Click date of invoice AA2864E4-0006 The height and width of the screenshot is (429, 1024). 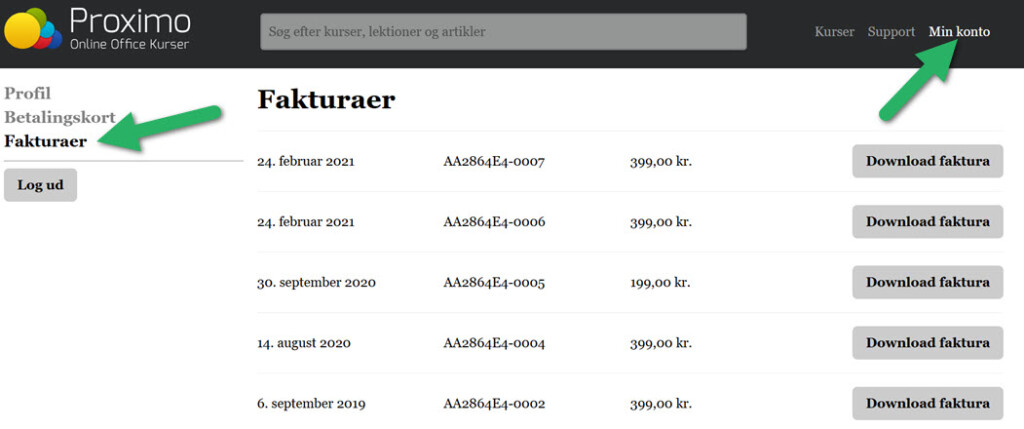306,223
